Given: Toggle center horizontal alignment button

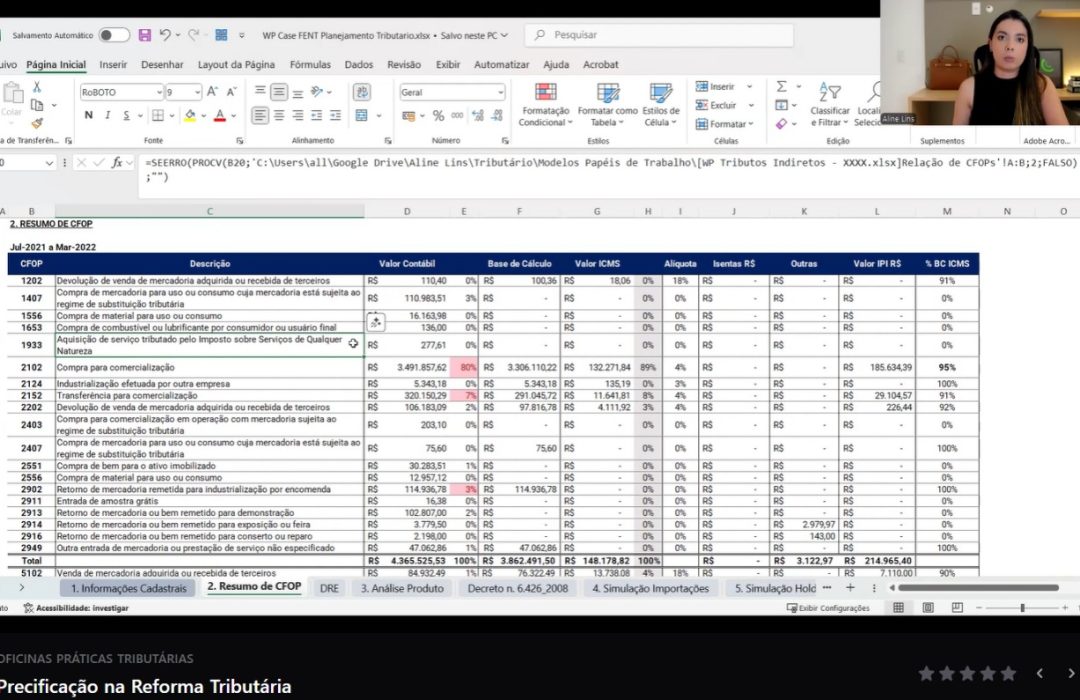Looking at the screenshot, I should pyautogui.click(x=279, y=115).
